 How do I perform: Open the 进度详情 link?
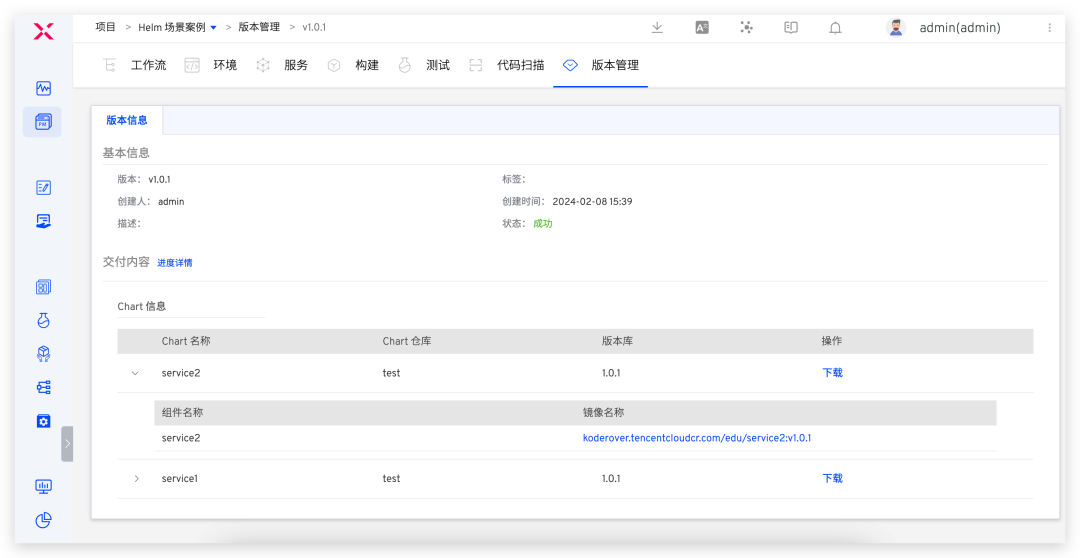coord(175,263)
